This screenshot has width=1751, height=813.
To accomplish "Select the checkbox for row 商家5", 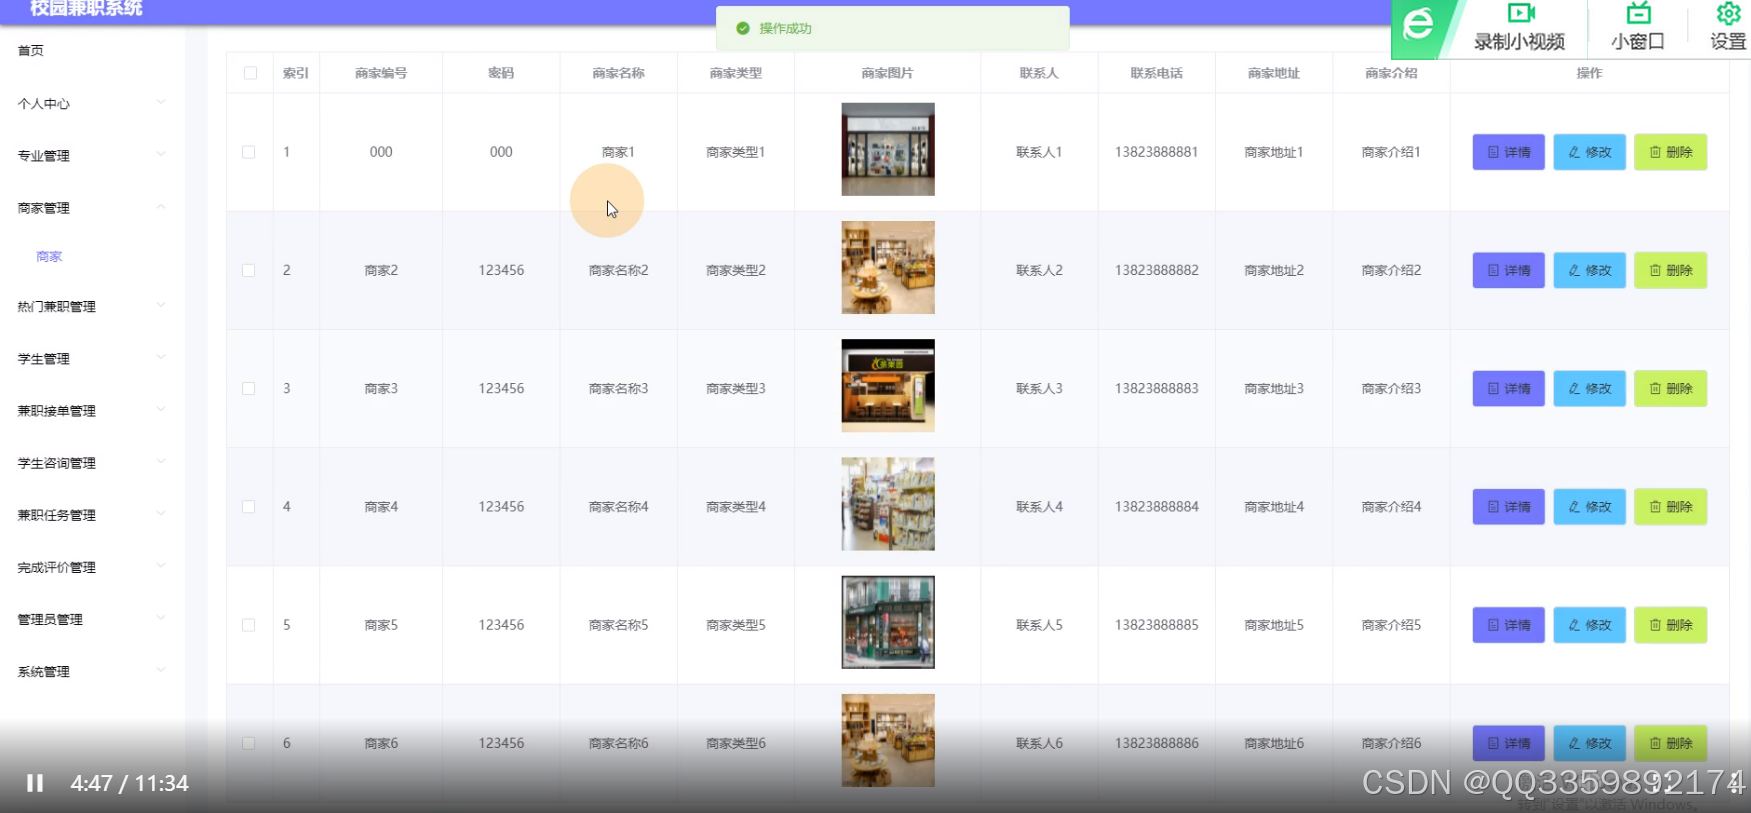I will pyautogui.click(x=248, y=625).
